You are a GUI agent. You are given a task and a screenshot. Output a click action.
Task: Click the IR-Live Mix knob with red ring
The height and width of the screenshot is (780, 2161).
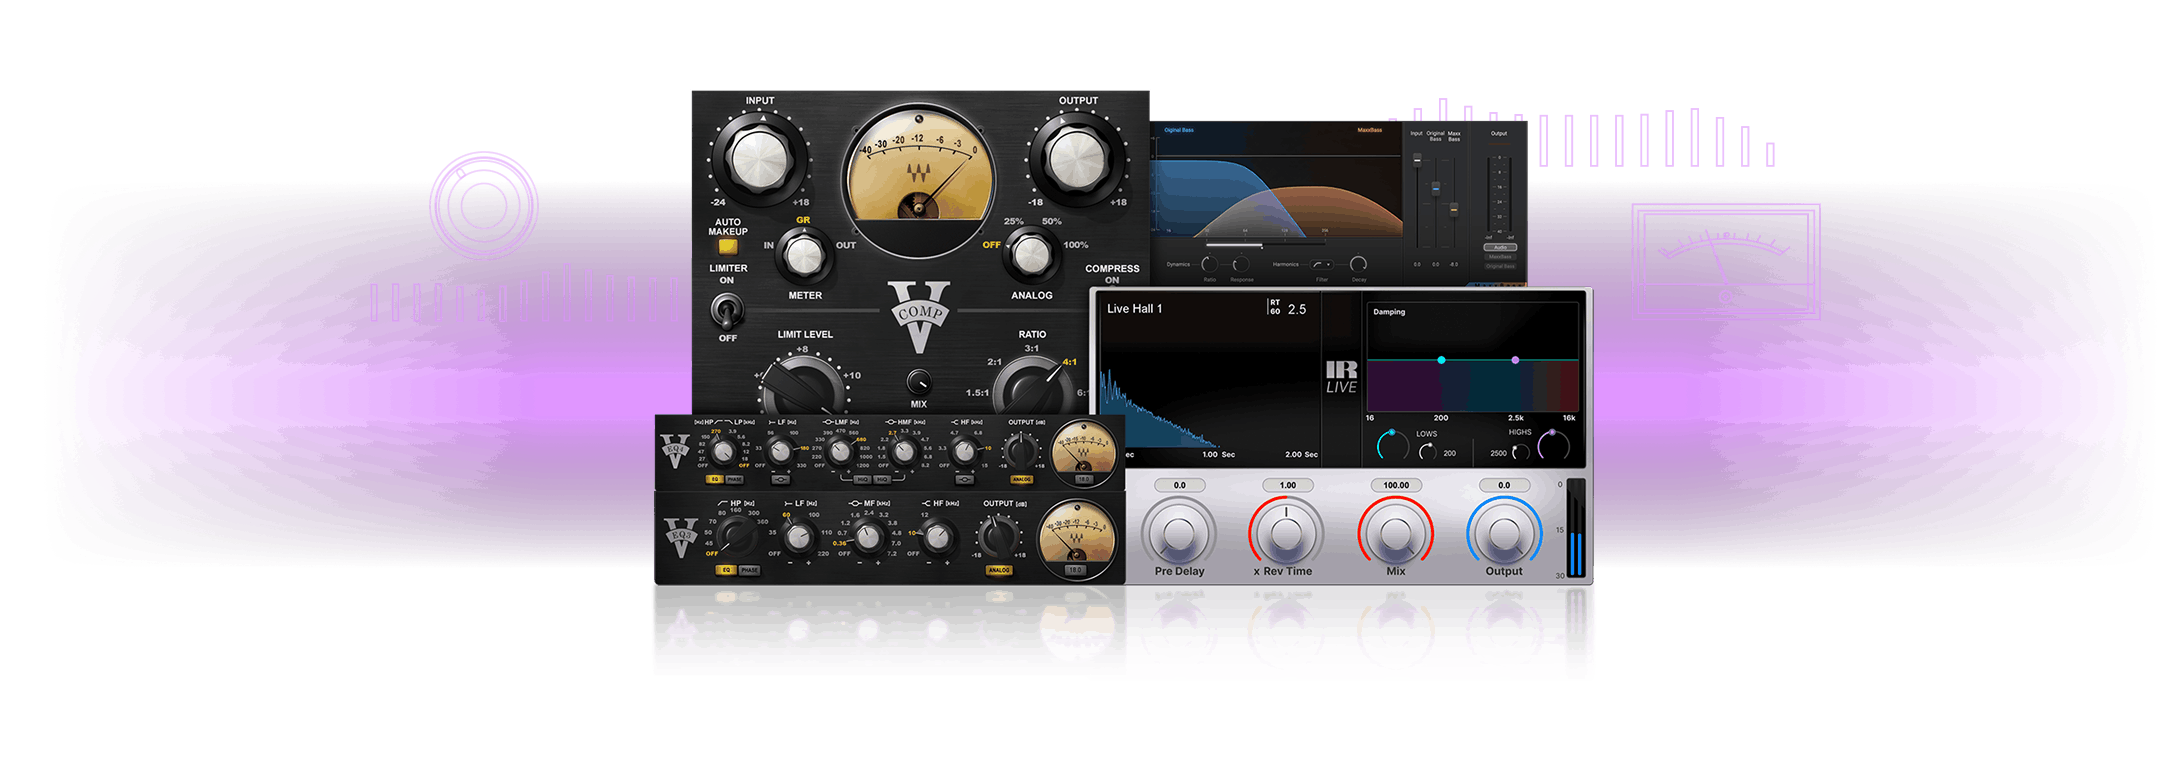coord(1395,534)
